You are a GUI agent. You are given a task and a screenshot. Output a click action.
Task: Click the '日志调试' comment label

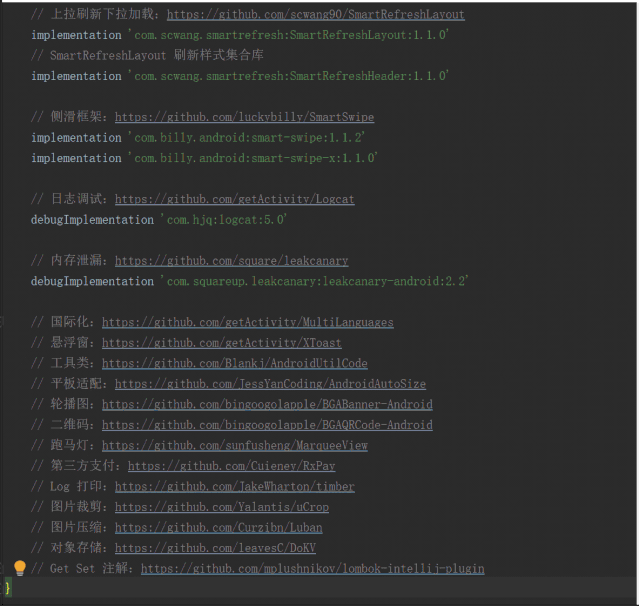[x=76, y=198]
